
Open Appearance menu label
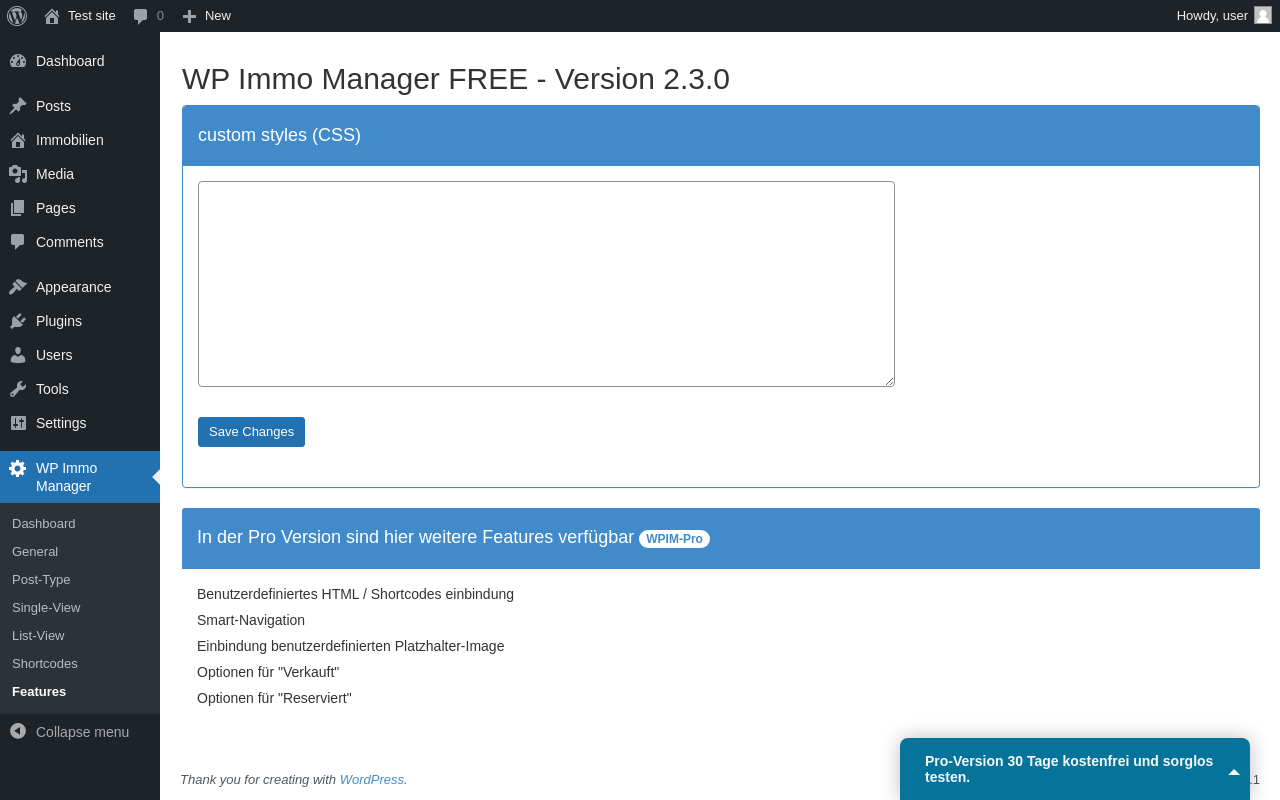click(74, 287)
